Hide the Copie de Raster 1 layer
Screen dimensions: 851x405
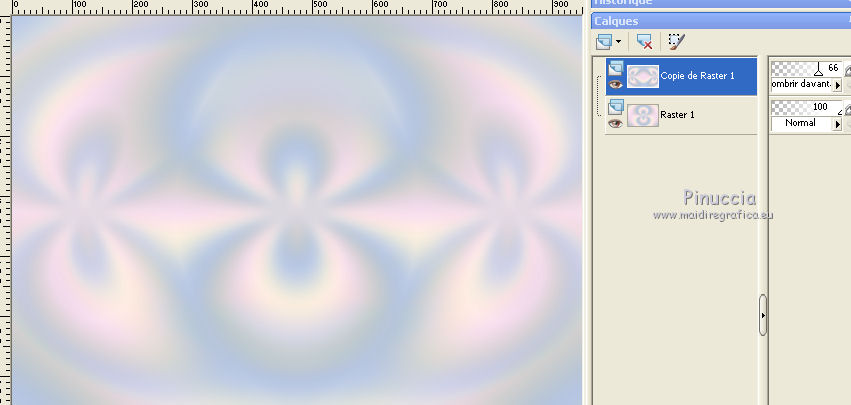point(615,84)
